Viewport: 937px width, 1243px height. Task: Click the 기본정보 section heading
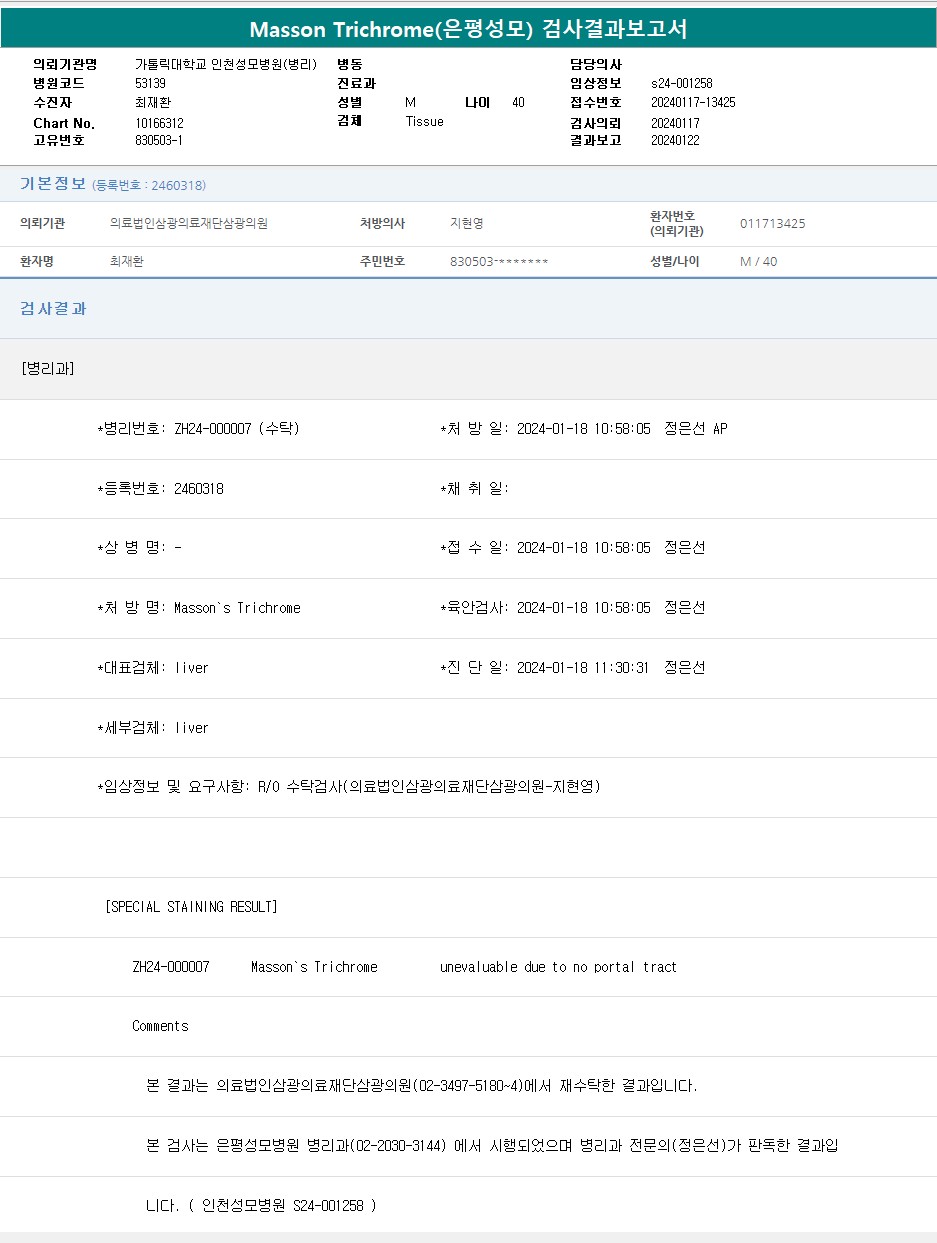(53, 184)
